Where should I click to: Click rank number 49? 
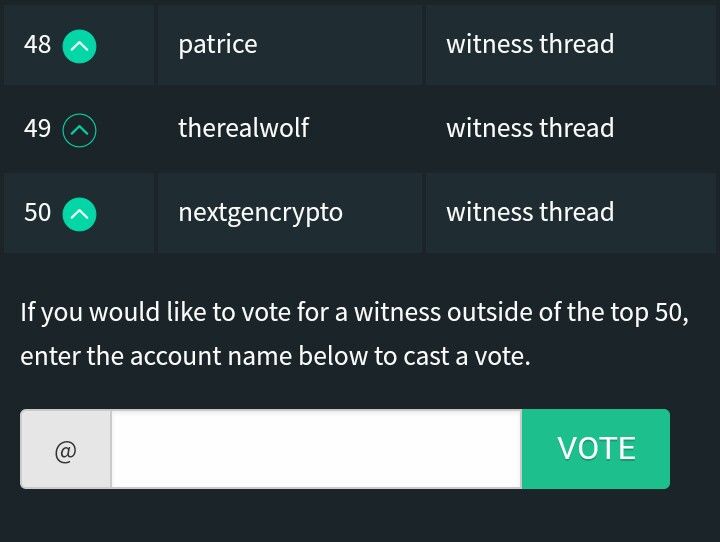[37, 129]
